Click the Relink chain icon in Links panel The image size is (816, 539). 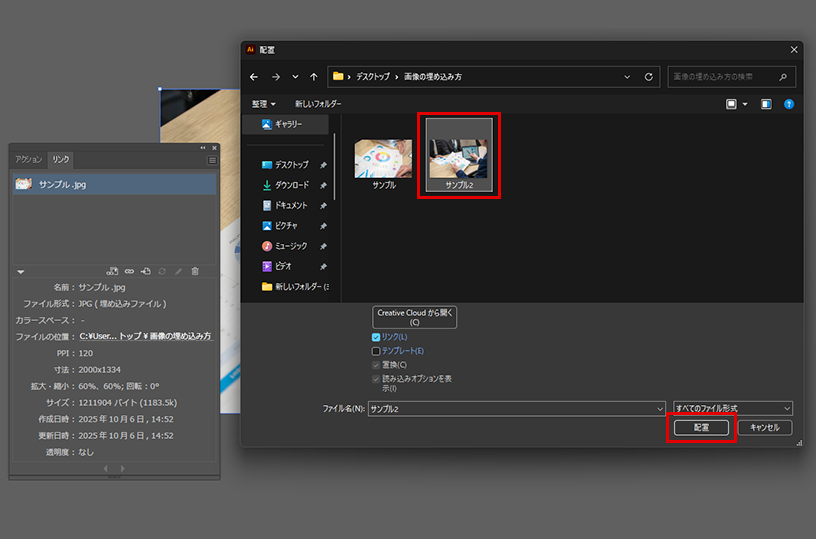pos(129,271)
